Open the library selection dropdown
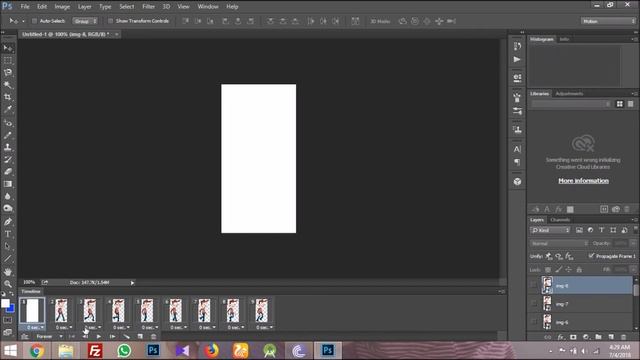Viewport: 640px width, 360px height. coord(571,104)
